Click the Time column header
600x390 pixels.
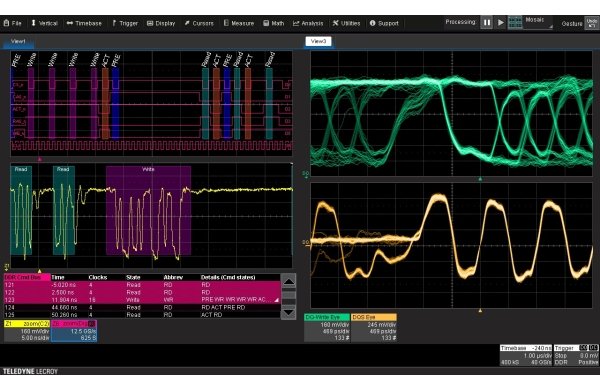click(x=58, y=277)
